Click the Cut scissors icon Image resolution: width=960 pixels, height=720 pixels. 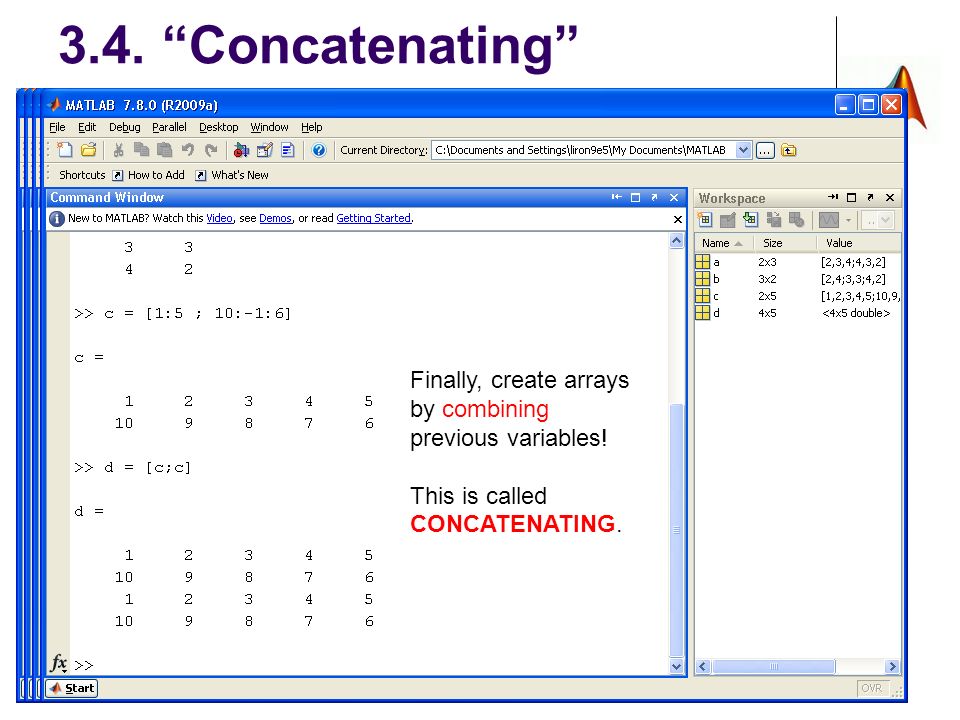119,150
